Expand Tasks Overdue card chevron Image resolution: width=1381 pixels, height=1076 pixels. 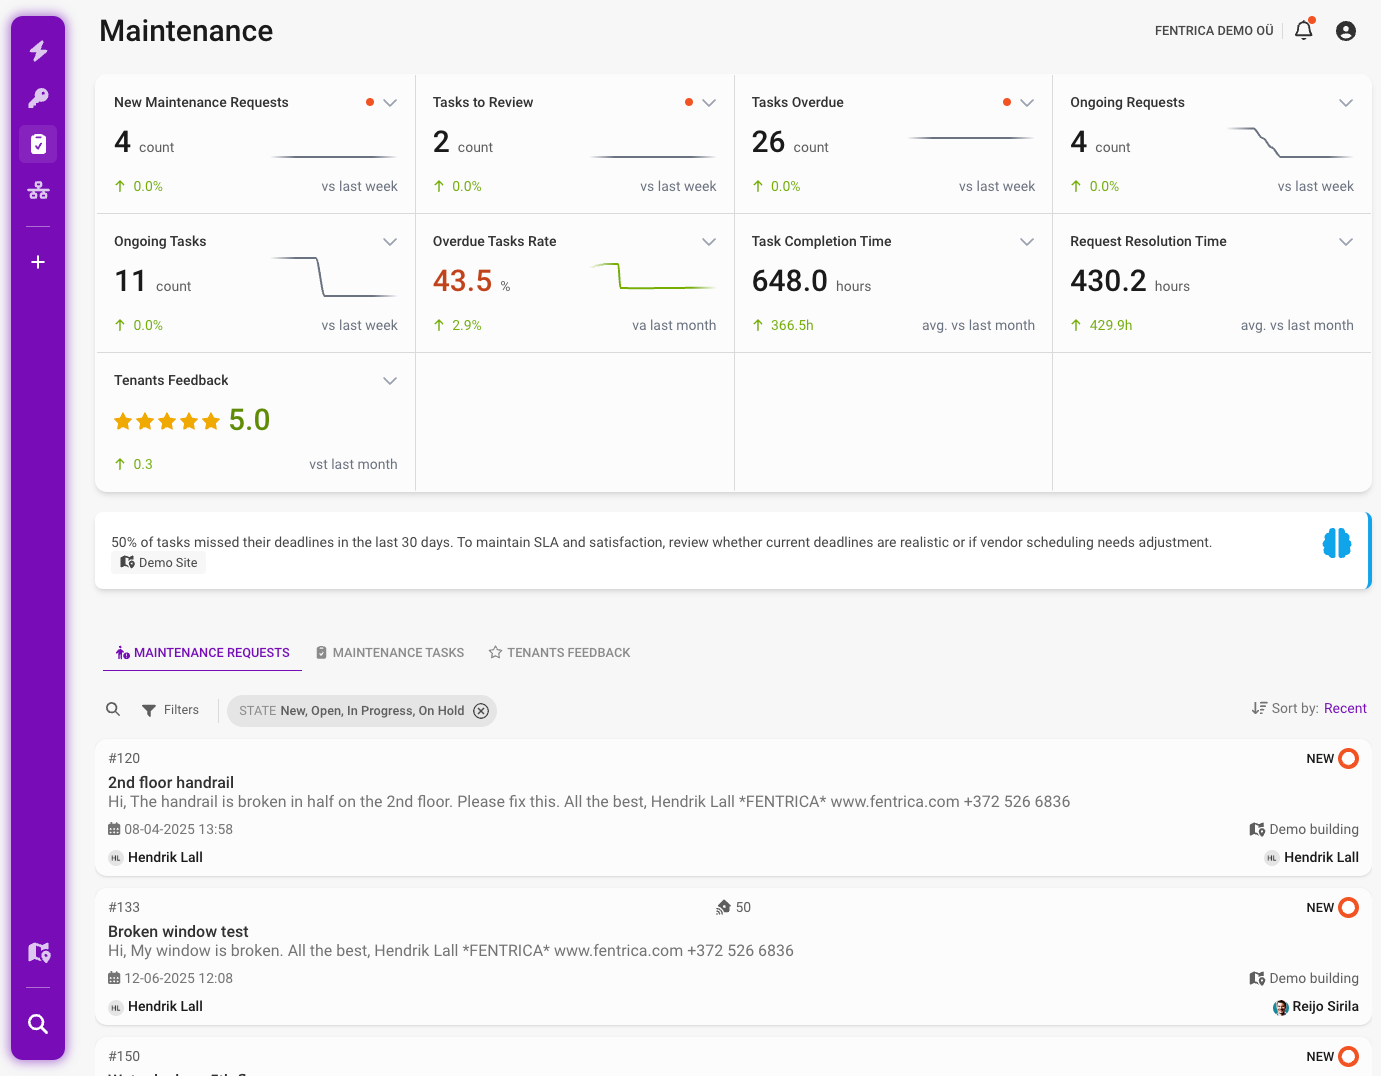1027,102
